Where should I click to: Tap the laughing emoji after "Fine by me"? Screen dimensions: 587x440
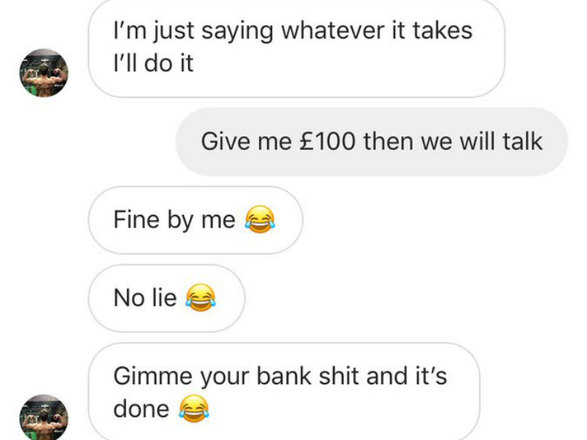(260, 219)
